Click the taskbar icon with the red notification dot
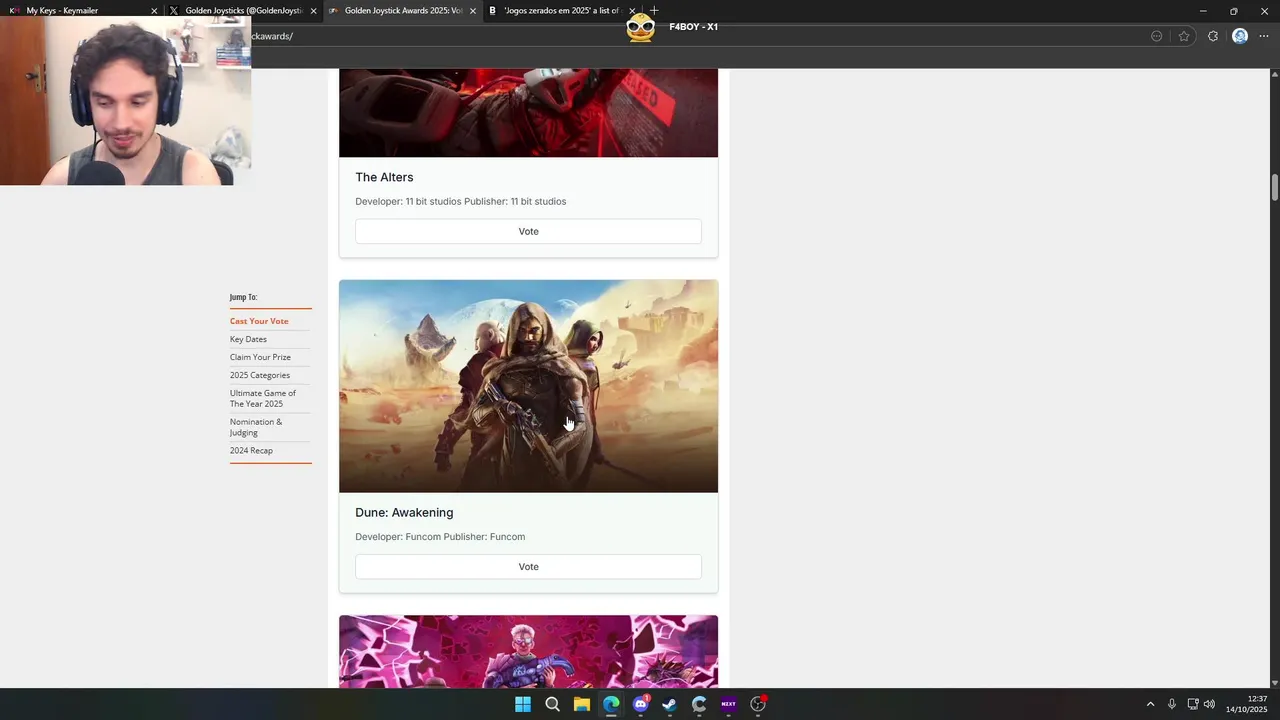The image size is (1280, 720). (758, 704)
